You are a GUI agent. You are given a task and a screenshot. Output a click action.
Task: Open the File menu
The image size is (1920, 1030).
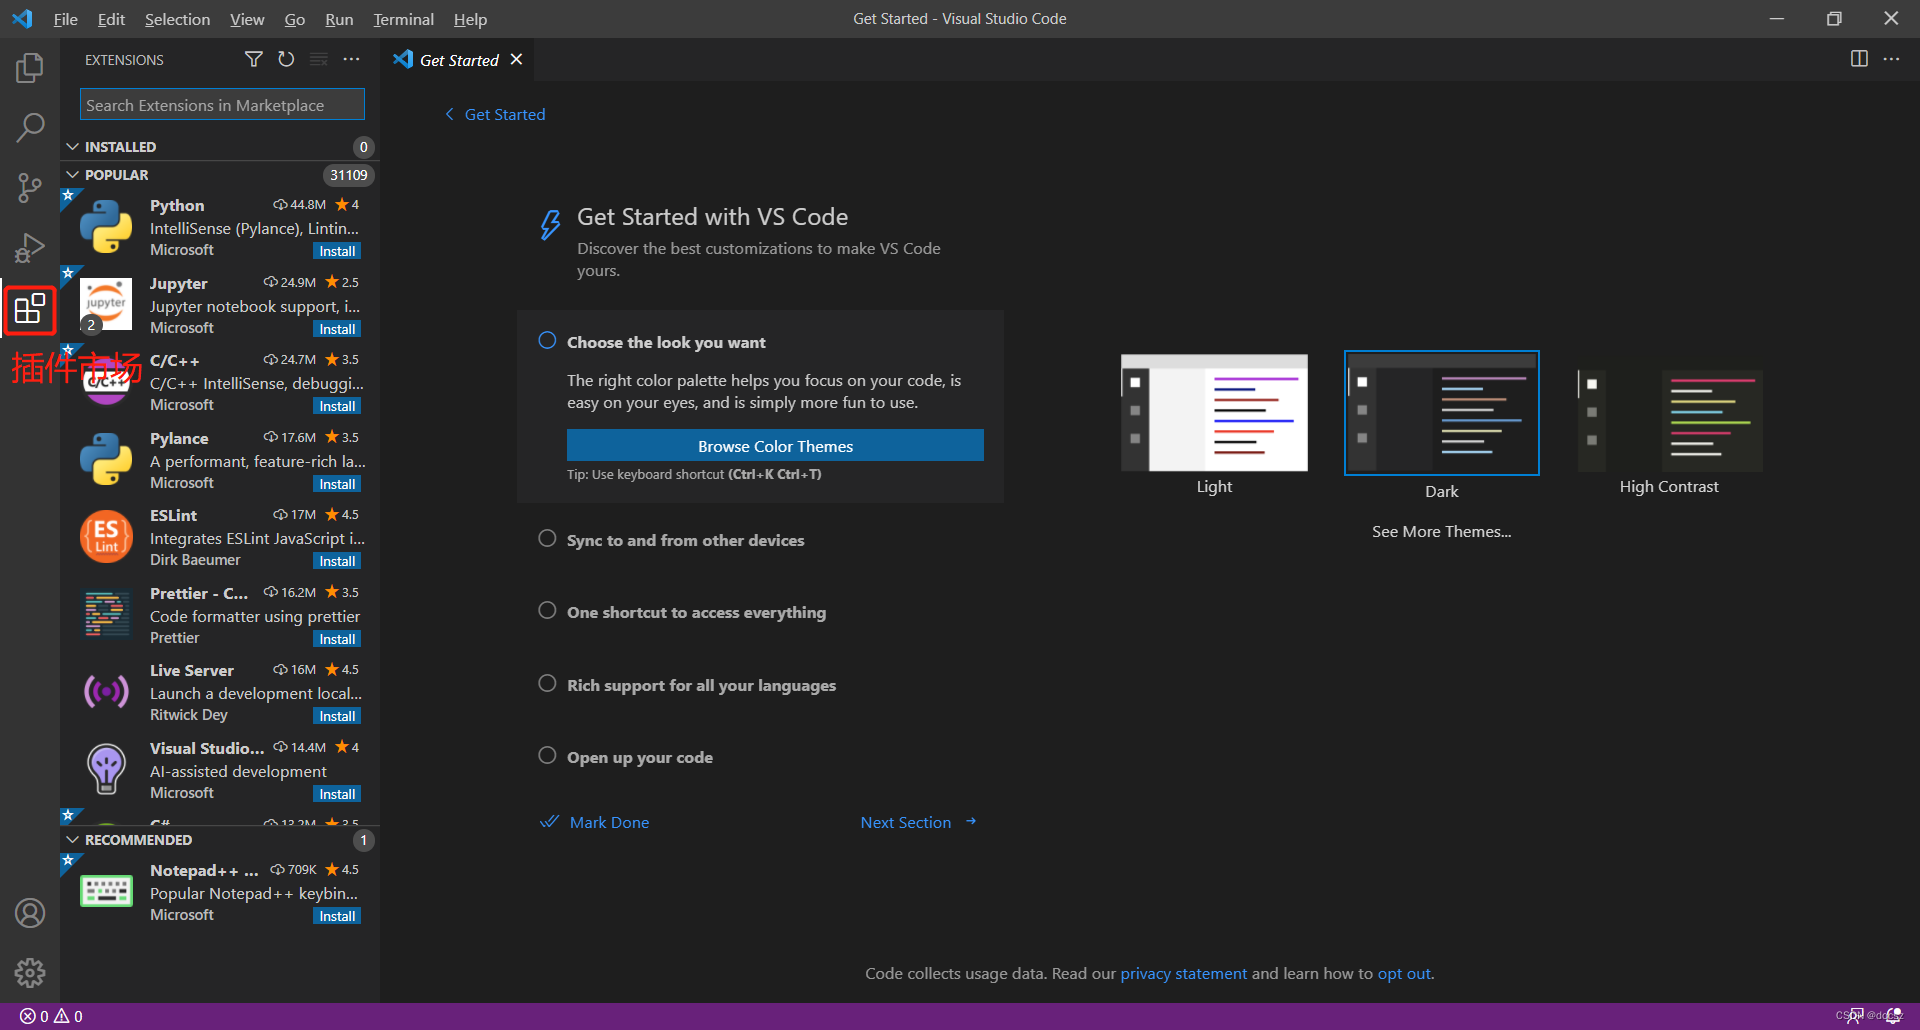(65, 19)
